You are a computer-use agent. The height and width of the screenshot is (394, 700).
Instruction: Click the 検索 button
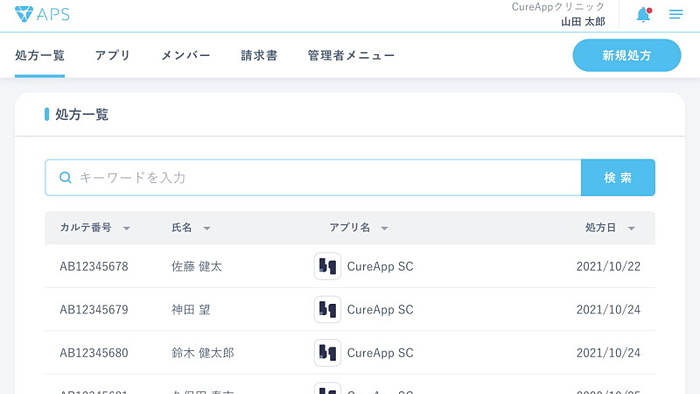[618, 178]
